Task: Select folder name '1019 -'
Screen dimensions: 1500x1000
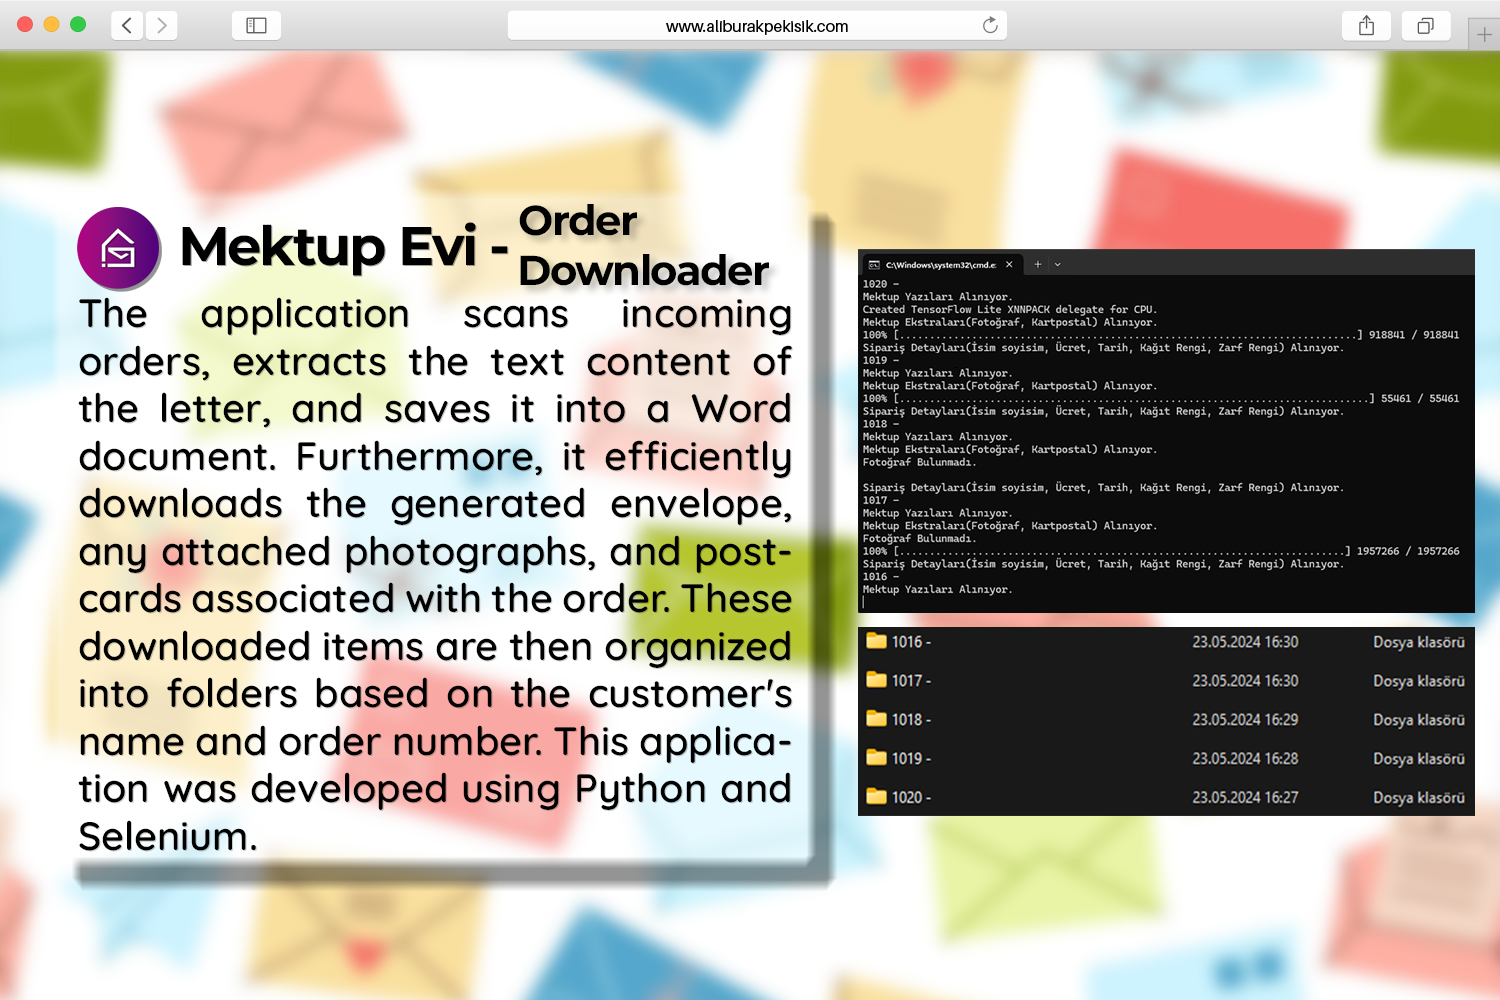Action: pos(911,759)
